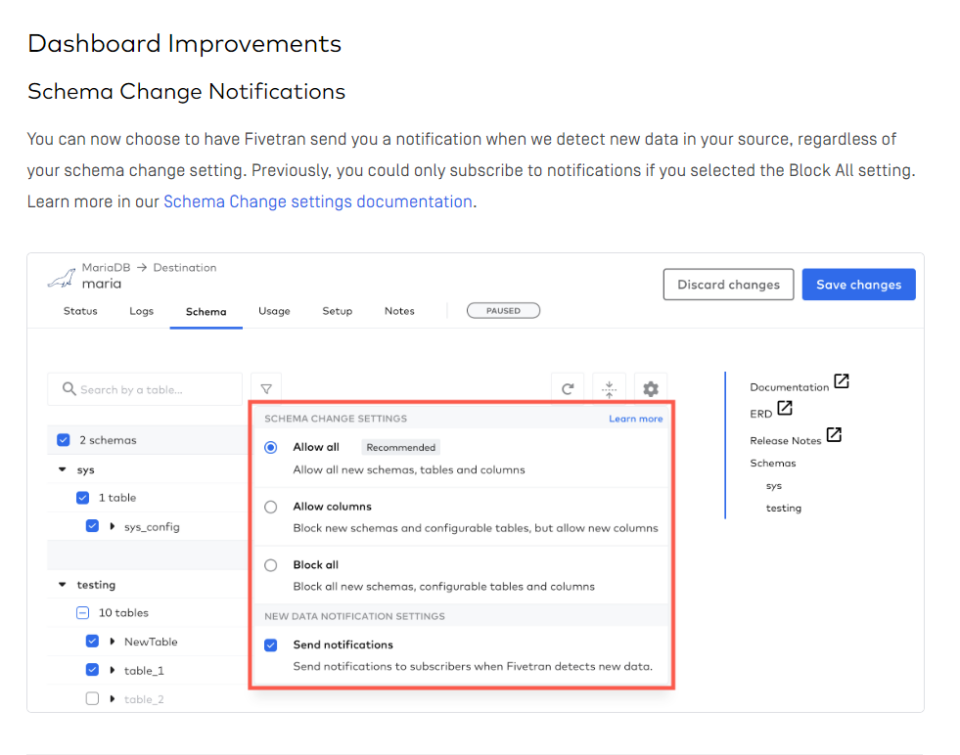Expand the sys_config table row
Image resolution: width=960 pixels, height=755 pixels.
[112, 526]
